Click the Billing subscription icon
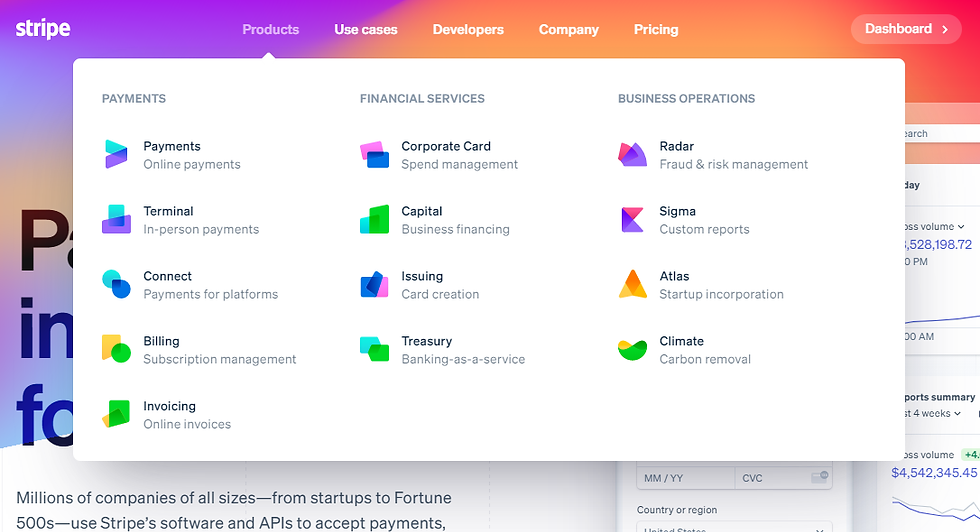Screen dimensions: 980x532 [116, 349]
